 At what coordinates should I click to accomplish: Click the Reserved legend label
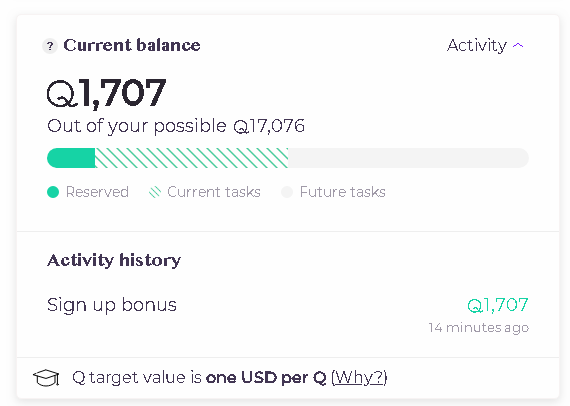pos(97,192)
